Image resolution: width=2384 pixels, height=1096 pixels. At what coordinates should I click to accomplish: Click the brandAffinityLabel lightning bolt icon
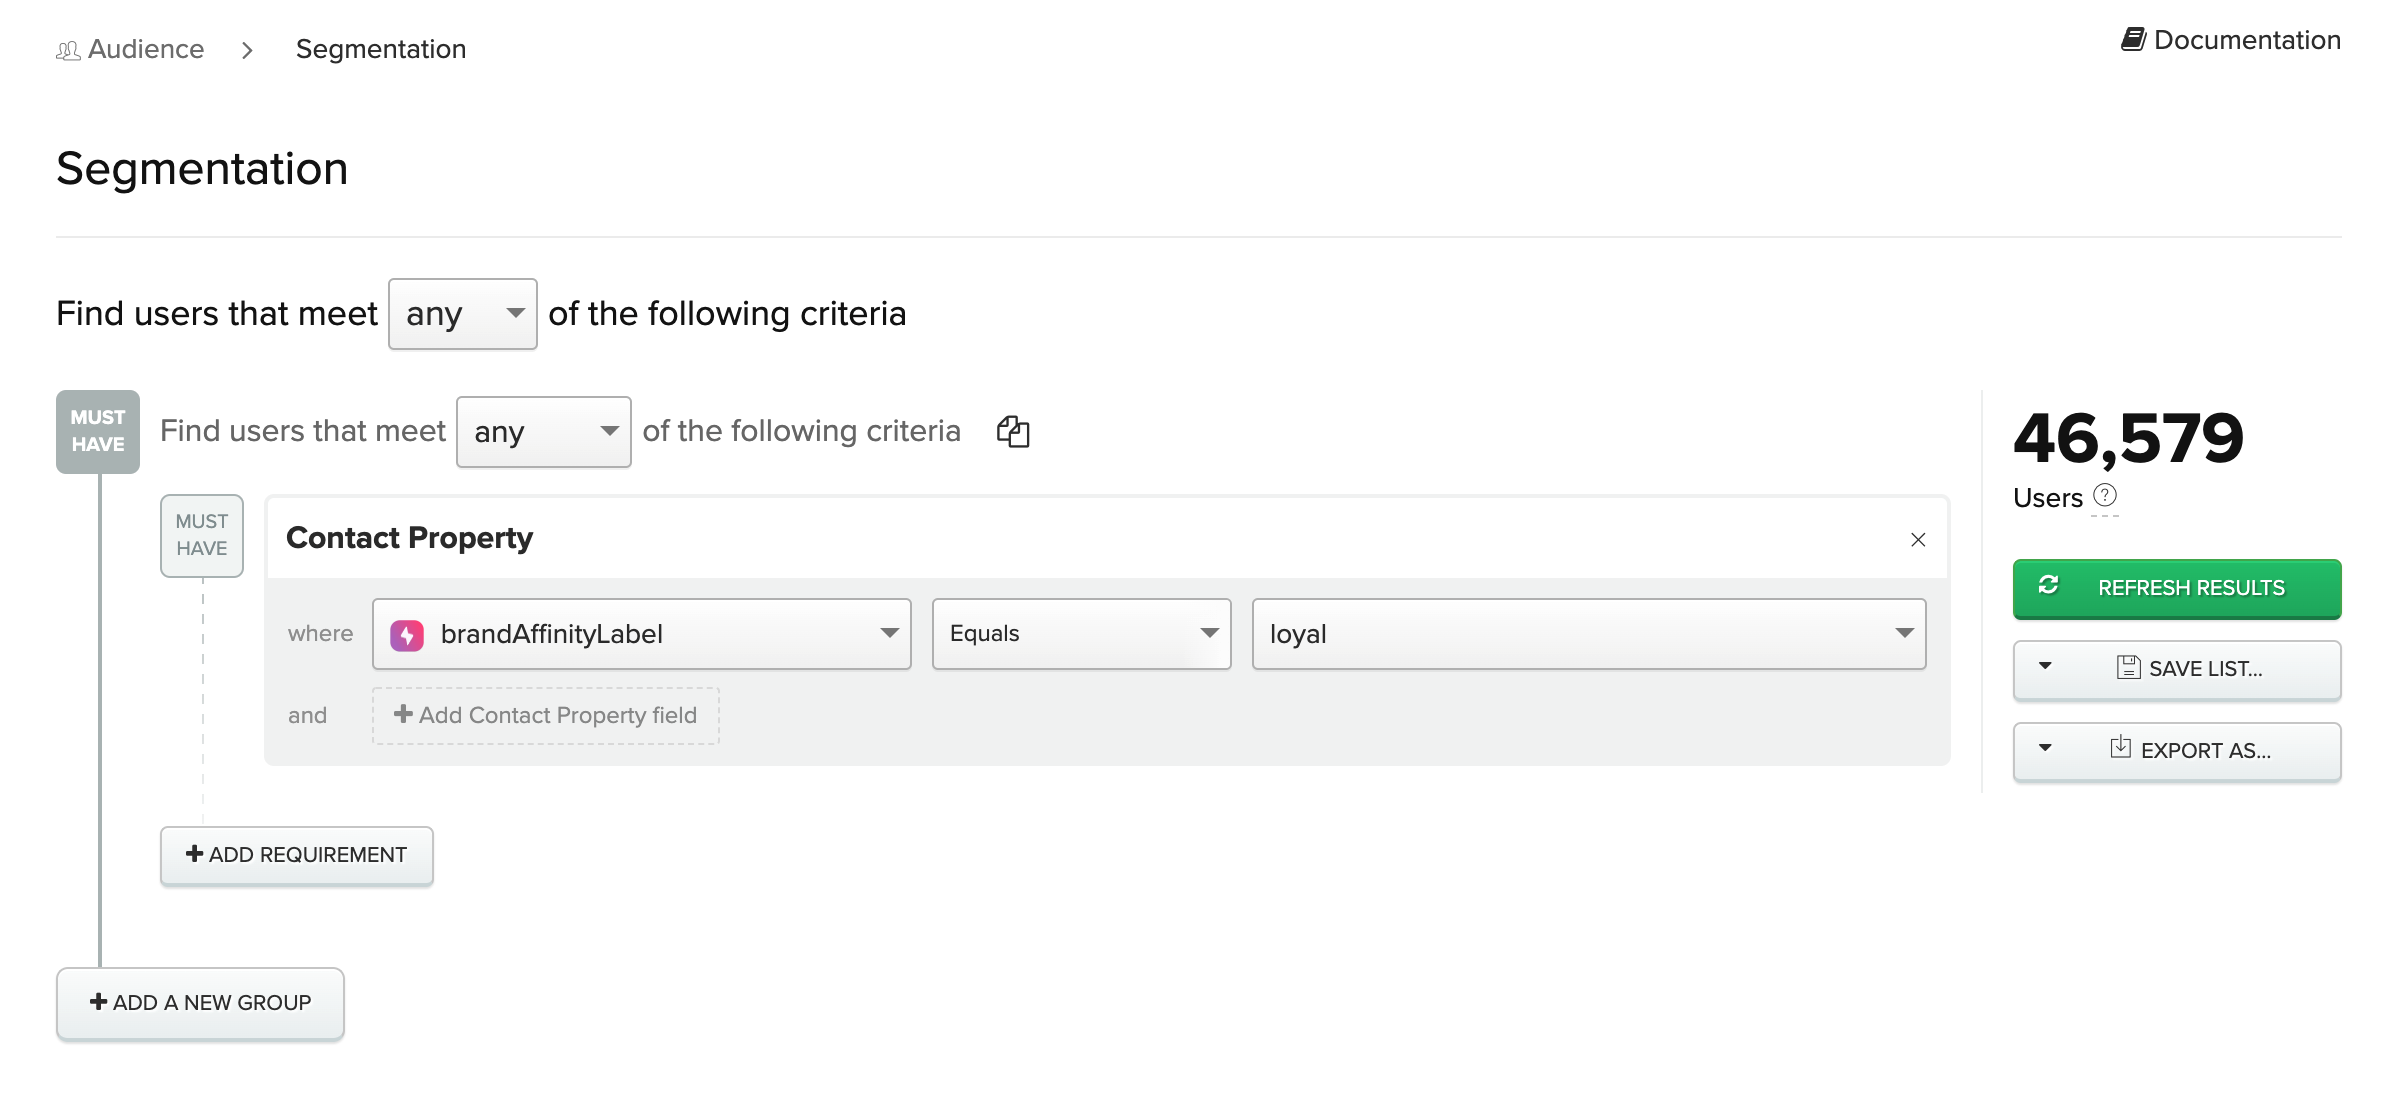(407, 635)
